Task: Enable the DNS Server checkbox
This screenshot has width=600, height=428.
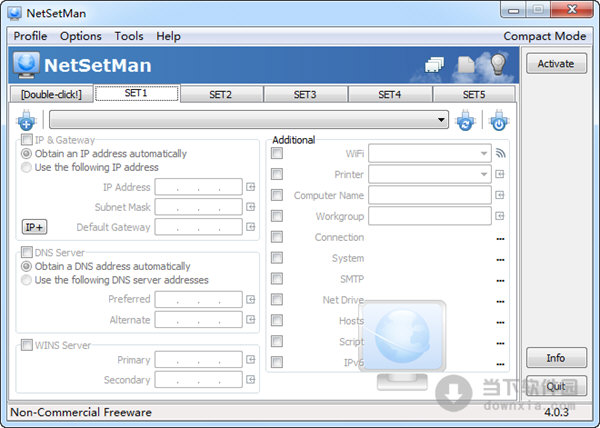Action: coord(27,252)
